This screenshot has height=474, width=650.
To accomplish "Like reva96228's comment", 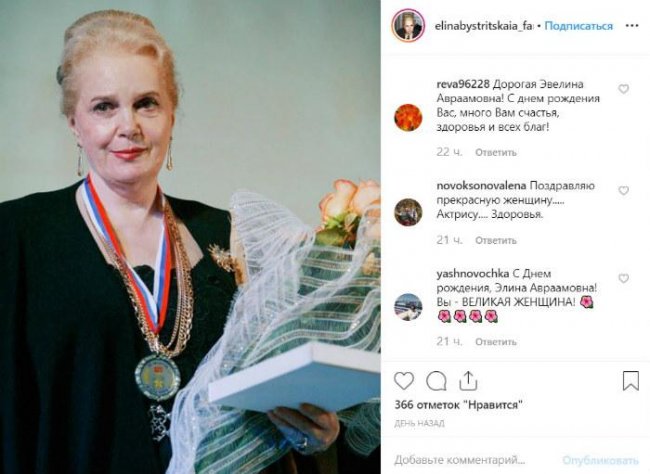I will point(623,89).
